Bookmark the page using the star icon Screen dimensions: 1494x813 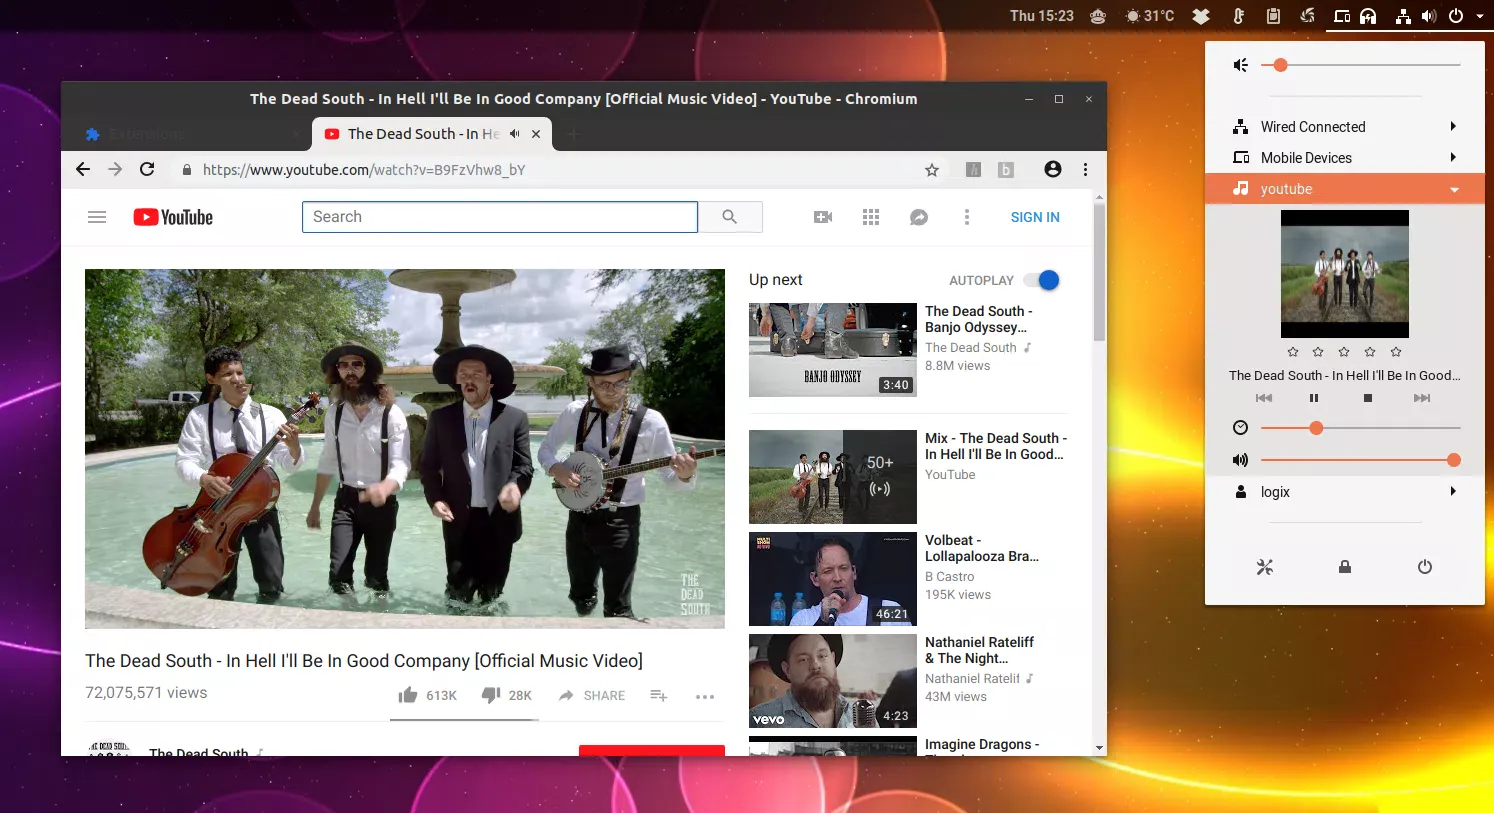[931, 169]
